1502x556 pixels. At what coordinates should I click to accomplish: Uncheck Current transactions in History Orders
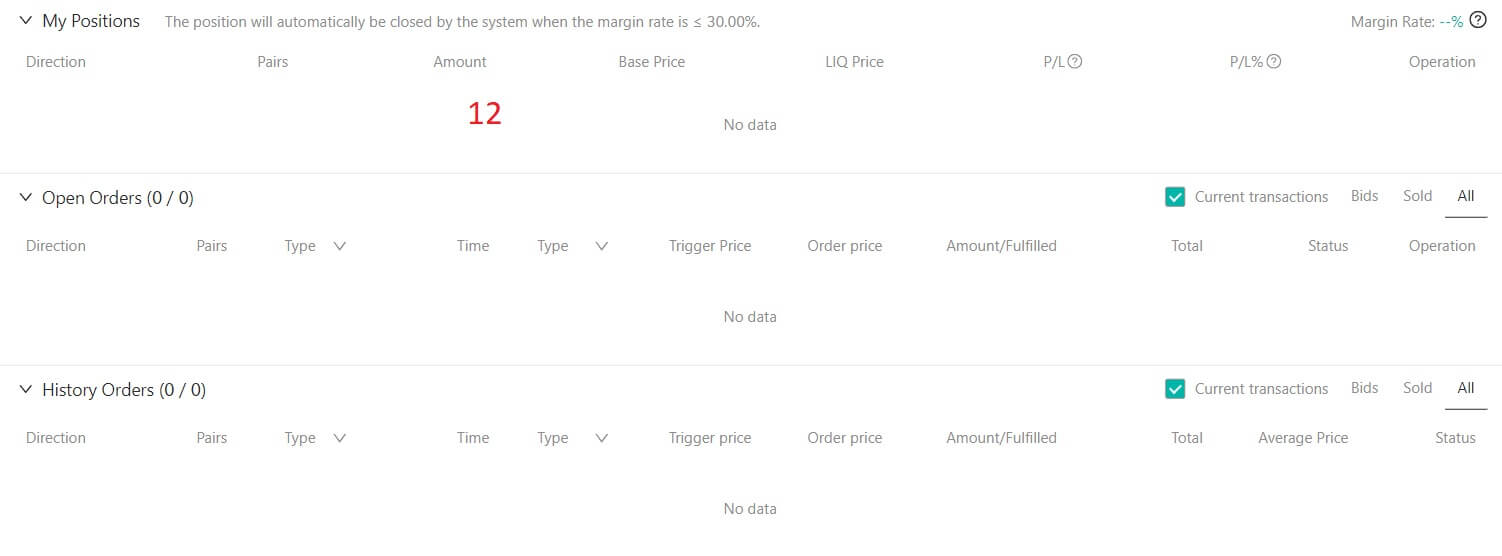1175,389
